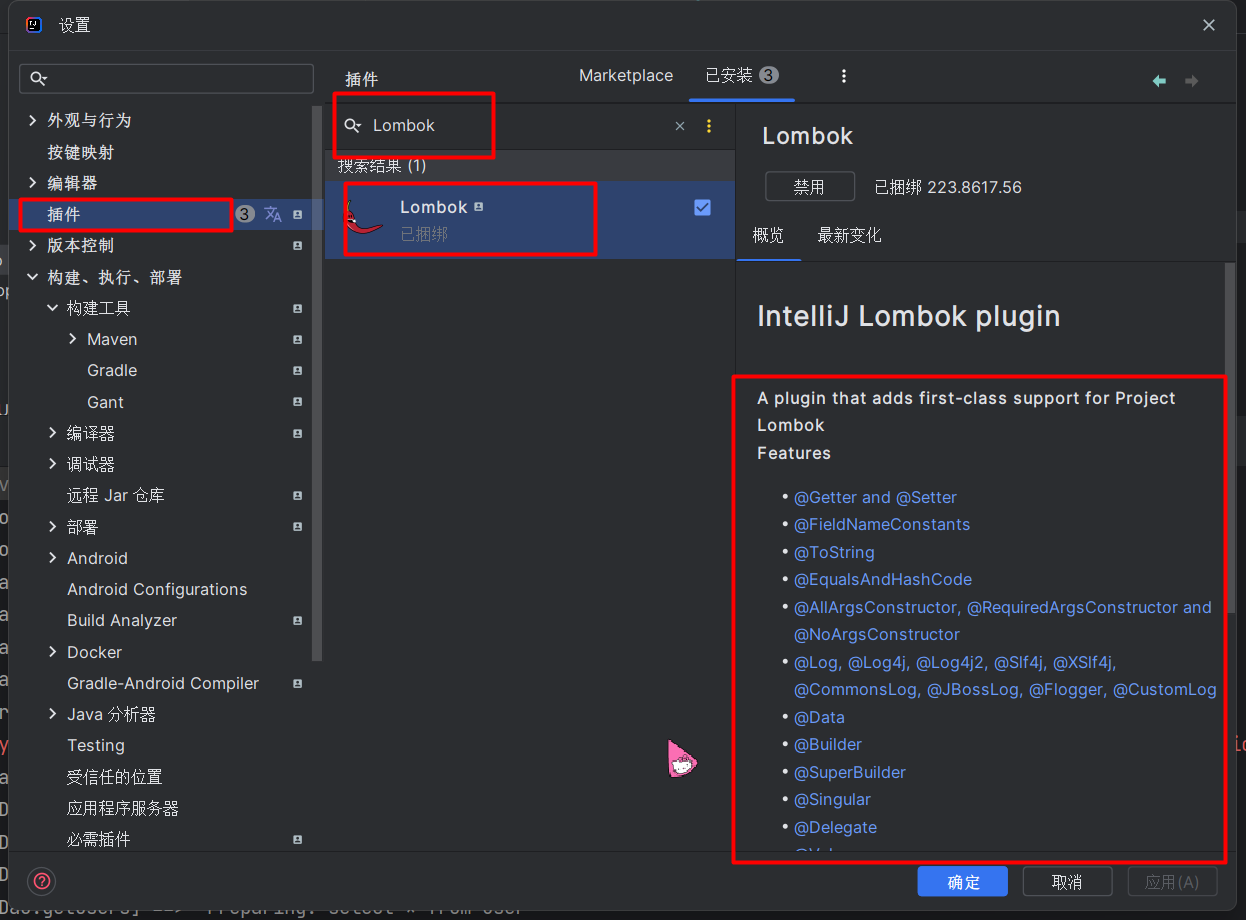Expand the 编译器 node

[x=53, y=433]
